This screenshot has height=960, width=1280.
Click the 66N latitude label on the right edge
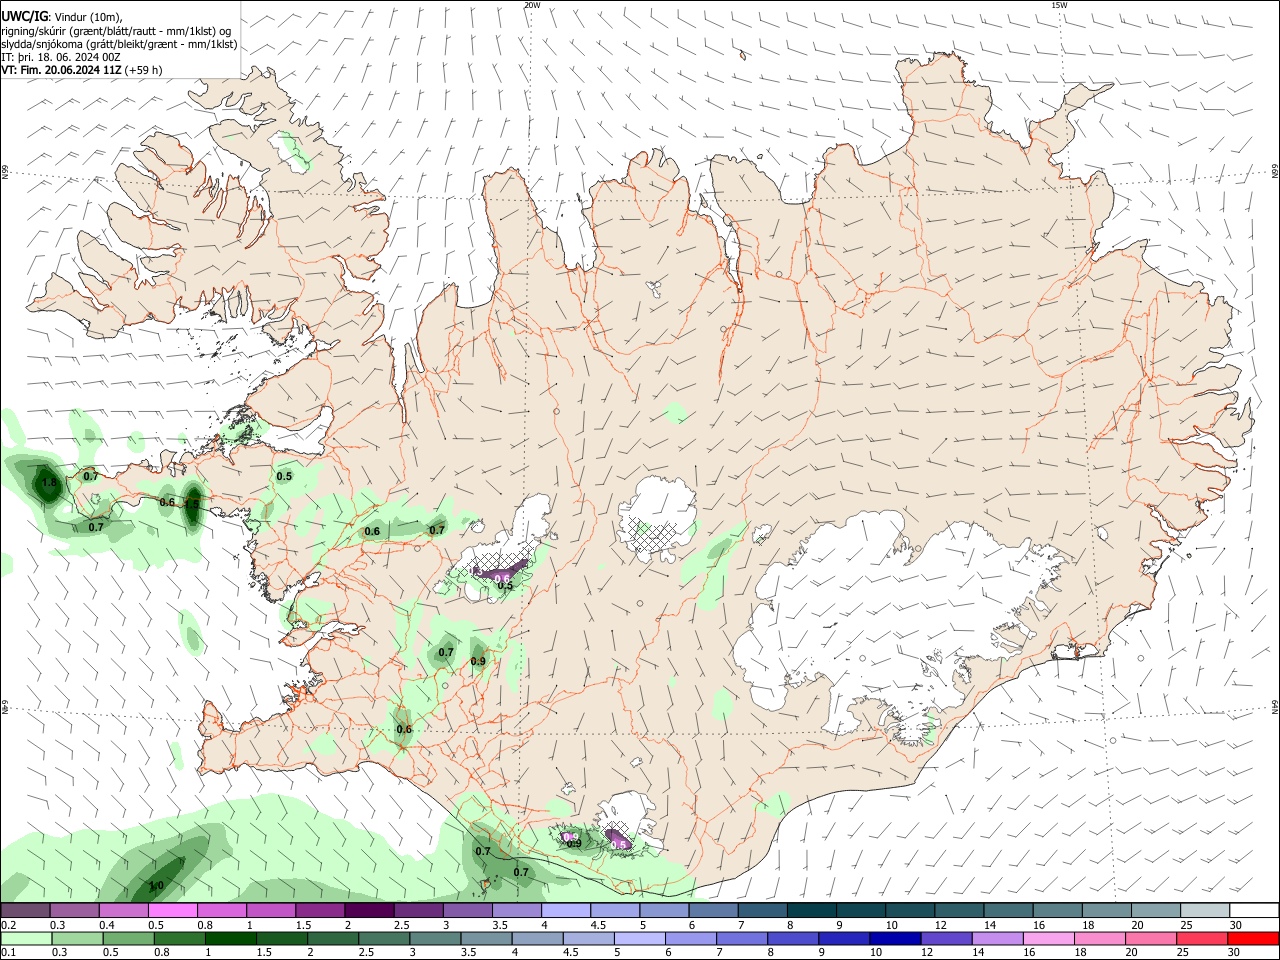[x=1274, y=172]
